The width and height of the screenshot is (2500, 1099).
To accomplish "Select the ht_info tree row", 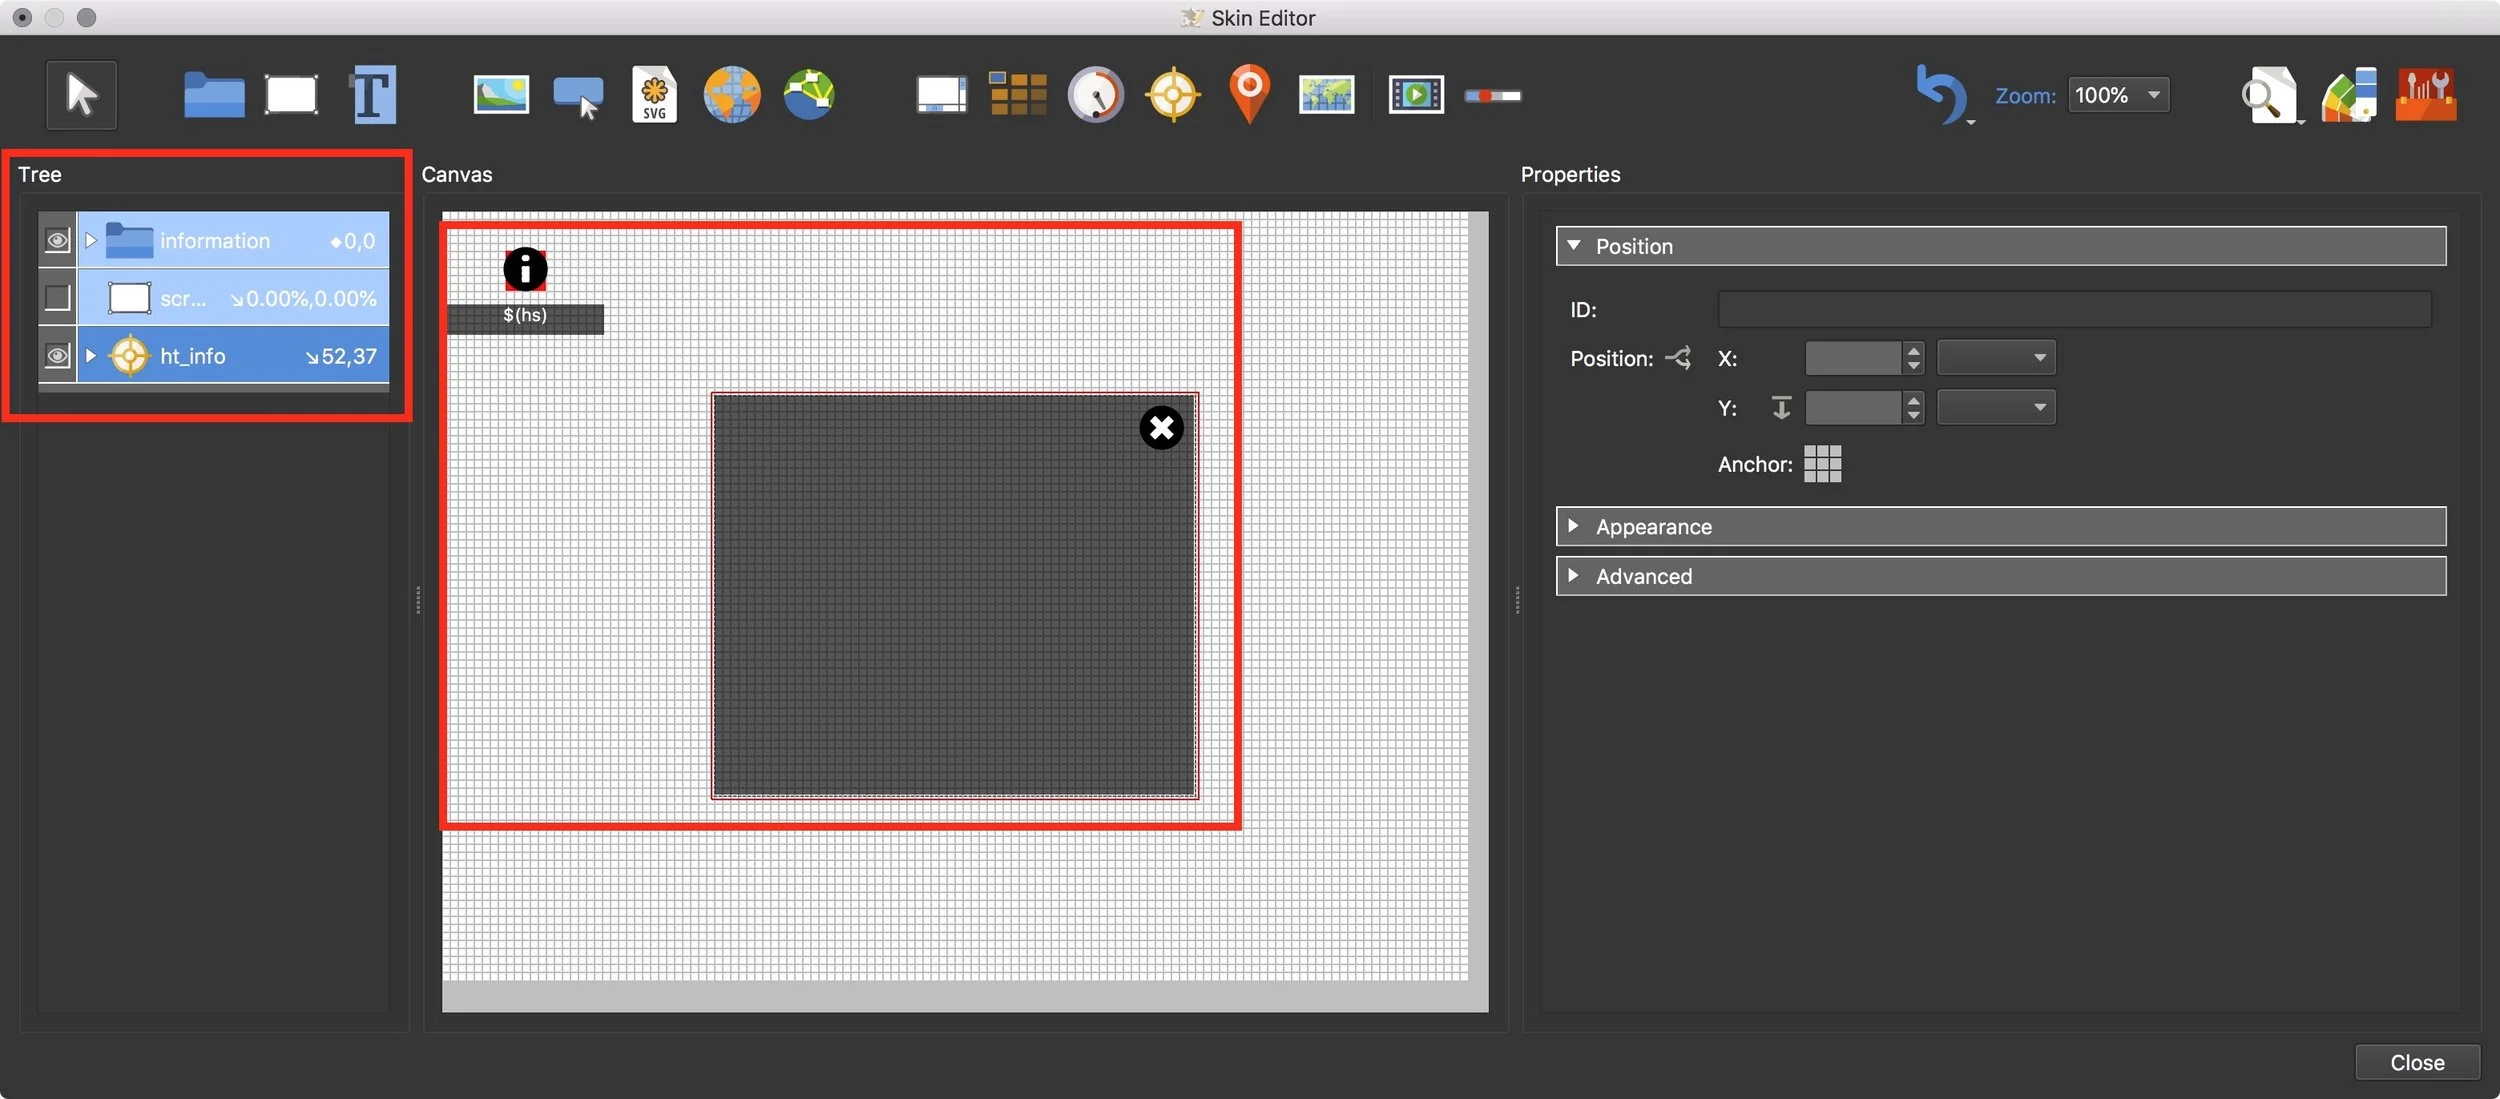I will [x=233, y=356].
